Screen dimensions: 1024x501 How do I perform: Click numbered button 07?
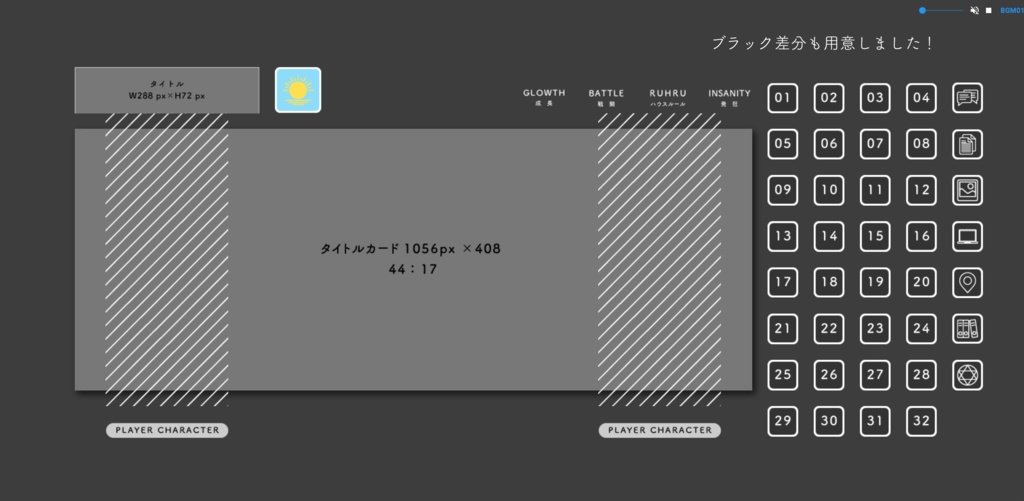coord(875,144)
